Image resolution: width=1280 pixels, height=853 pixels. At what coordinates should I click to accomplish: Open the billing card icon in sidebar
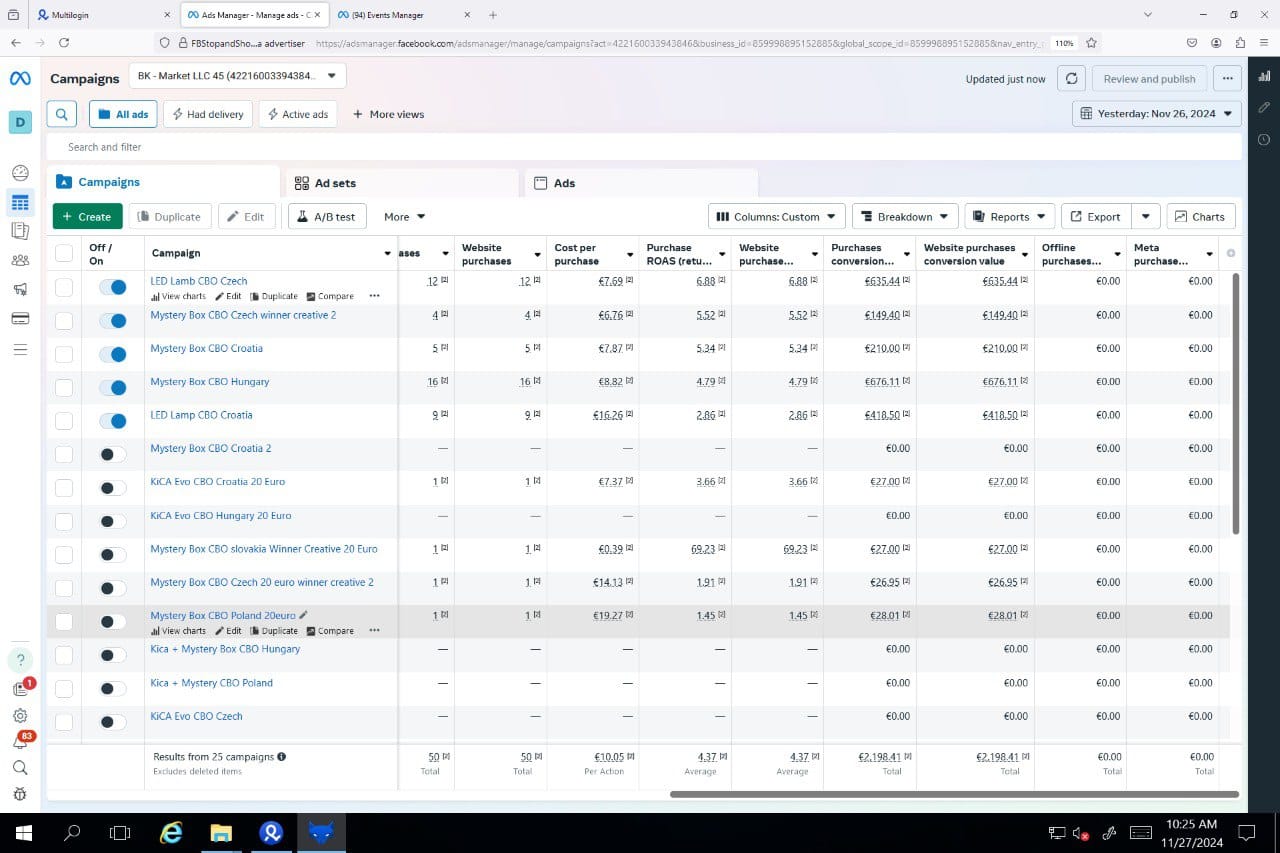[x=20, y=318]
